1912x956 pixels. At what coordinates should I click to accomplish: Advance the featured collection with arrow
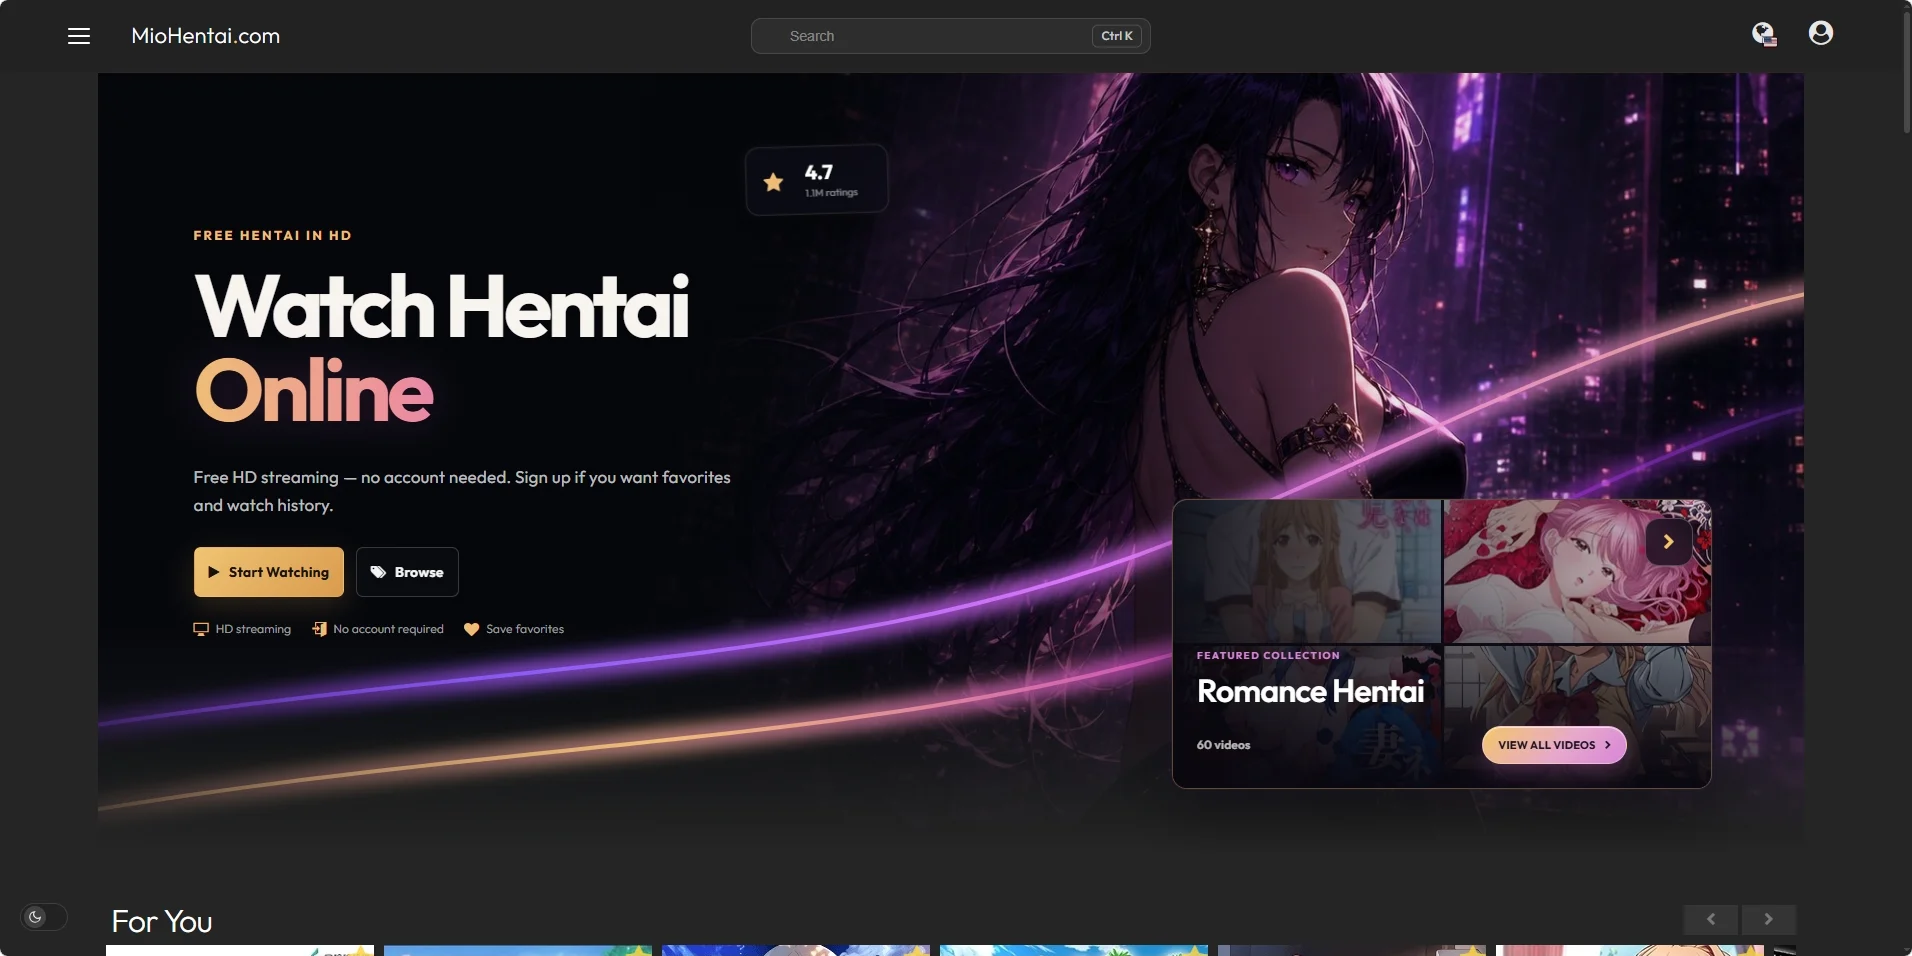click(x=1669, y=542)
